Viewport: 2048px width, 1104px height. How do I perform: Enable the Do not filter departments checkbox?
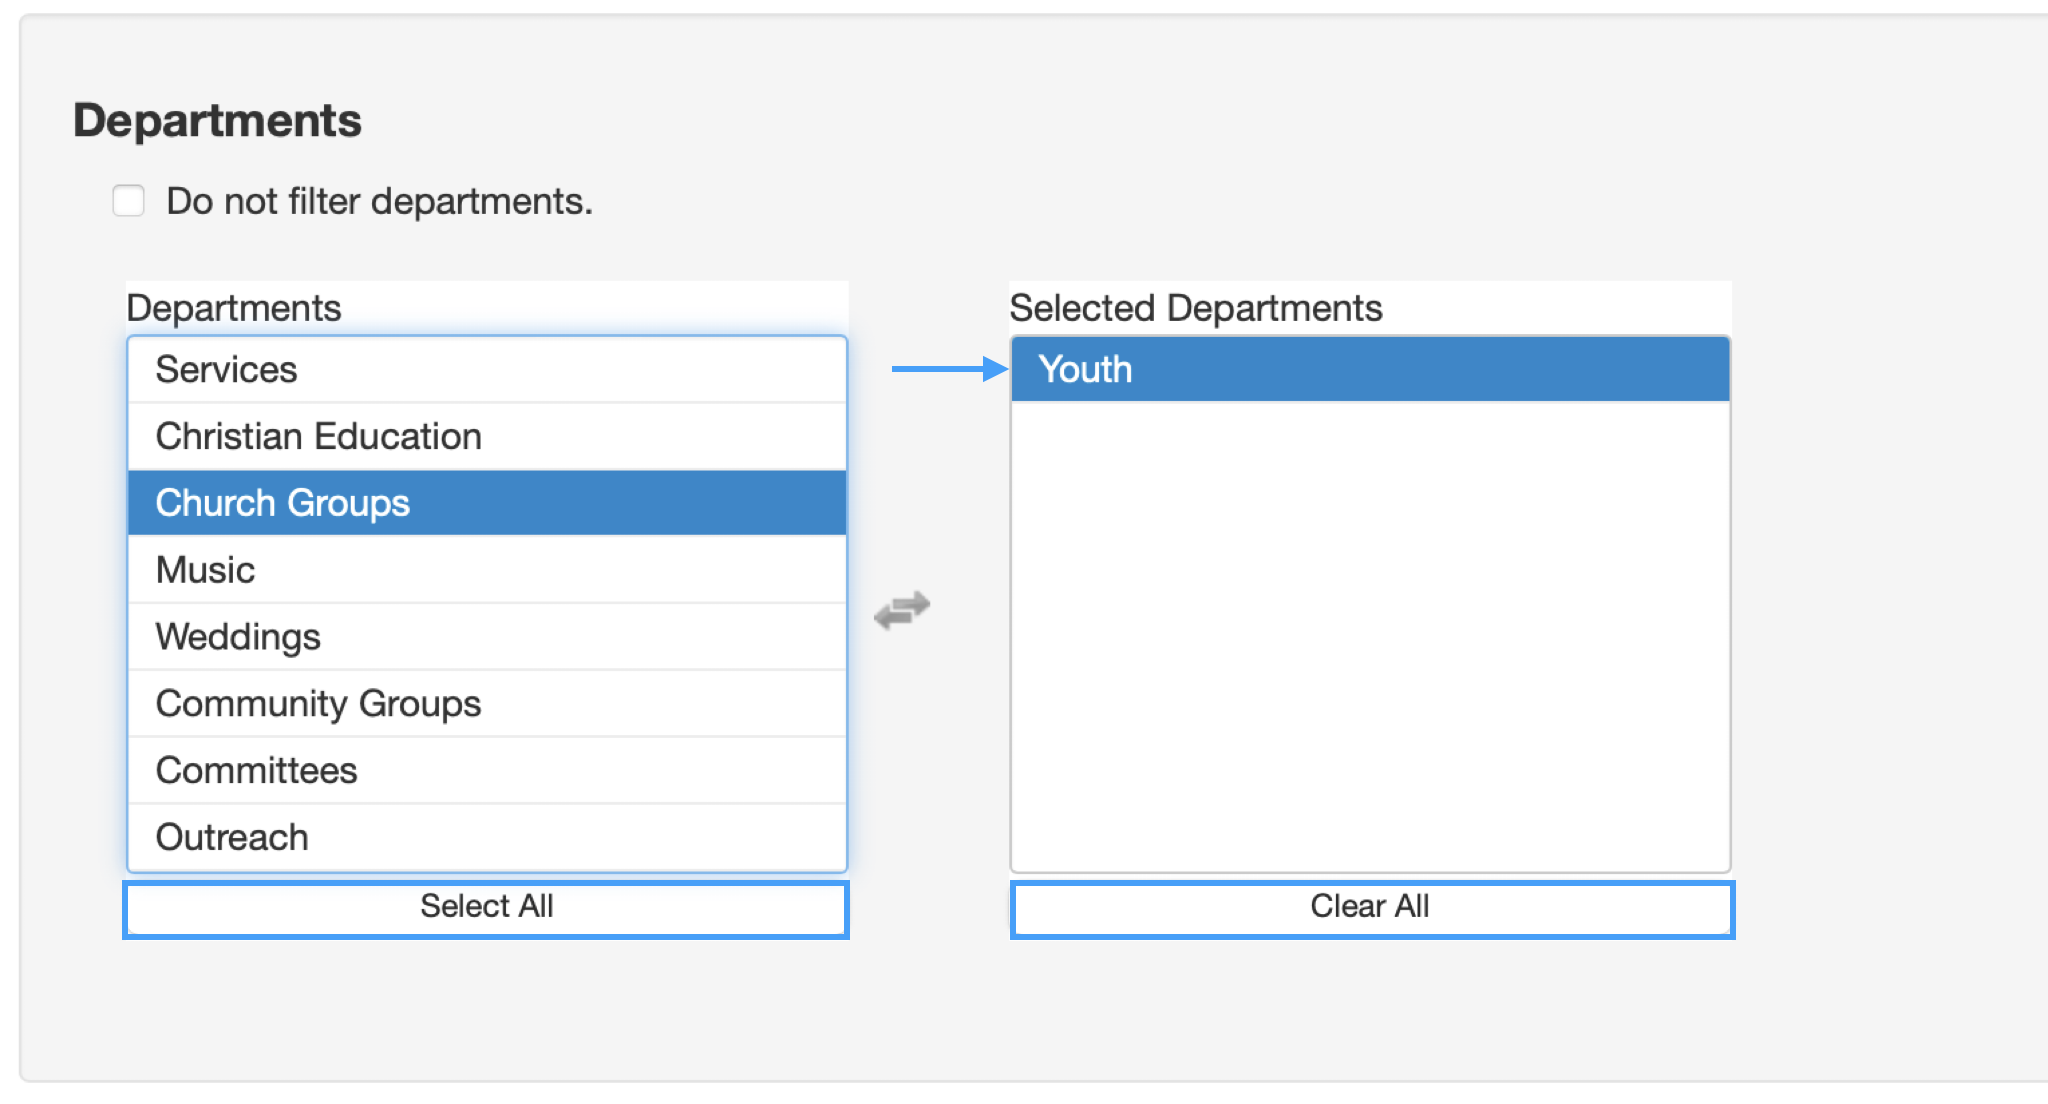click(x=128, y=200)
